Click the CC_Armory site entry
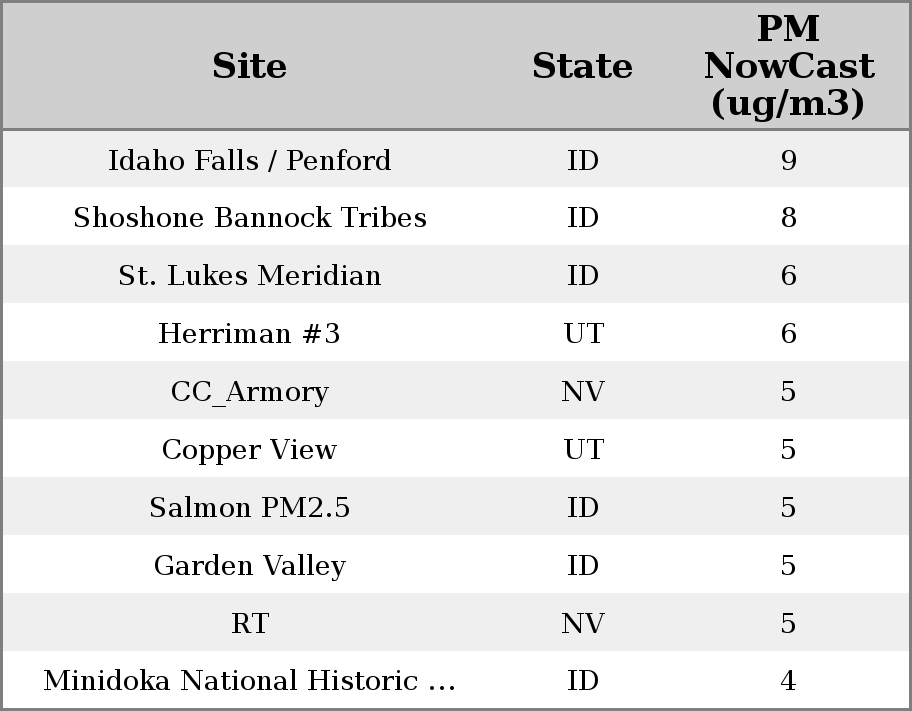 click(249, 392)
